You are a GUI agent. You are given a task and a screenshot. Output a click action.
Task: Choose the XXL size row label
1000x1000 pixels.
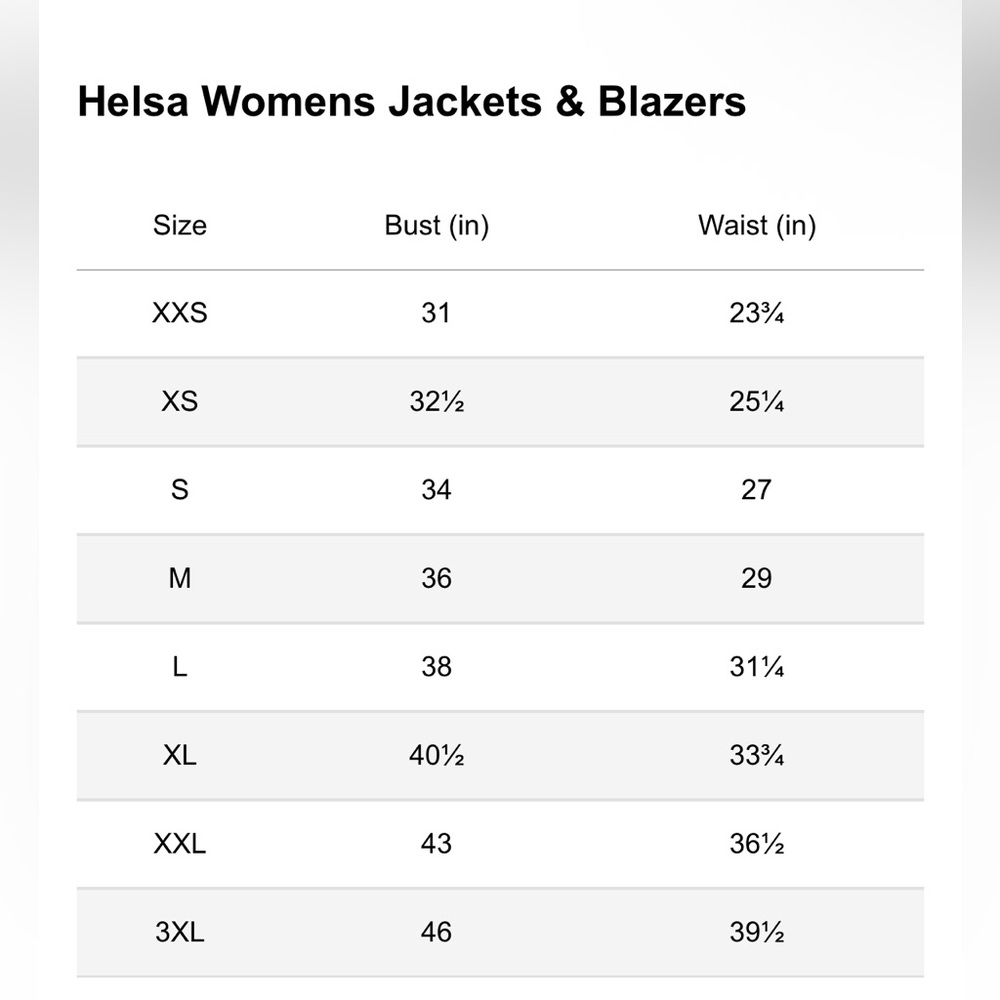coord(180,844)
